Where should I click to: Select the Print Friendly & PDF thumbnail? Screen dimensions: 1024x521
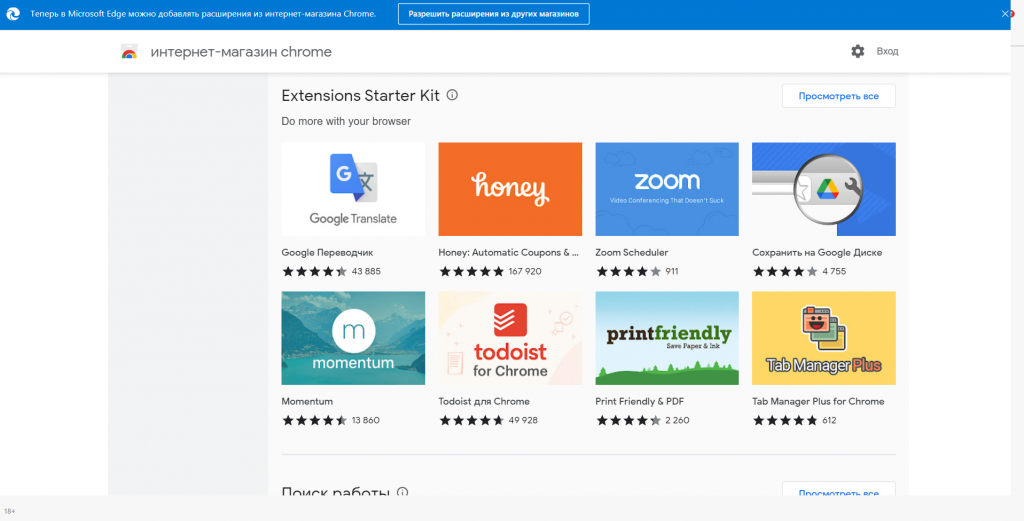coord(667,337)
